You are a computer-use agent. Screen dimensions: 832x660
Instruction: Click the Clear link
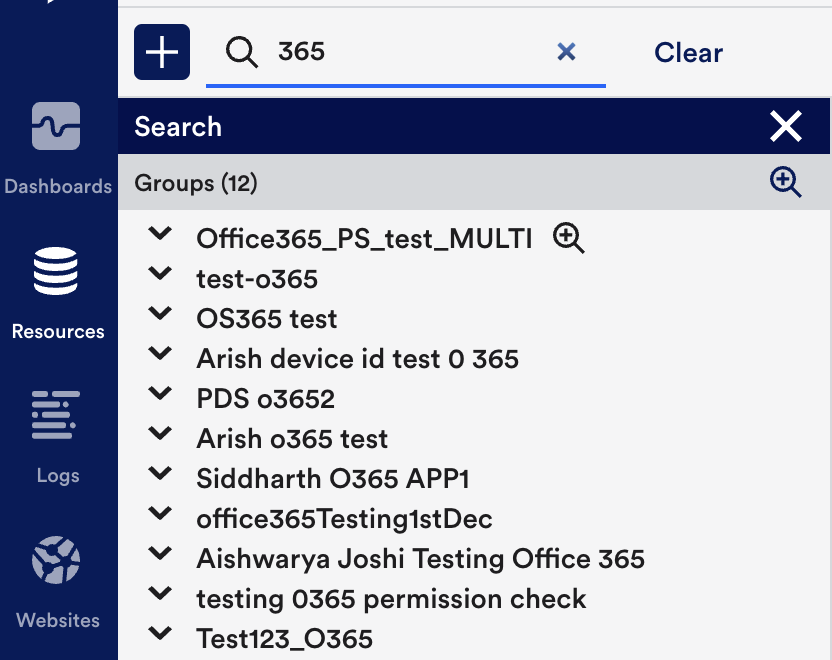688,53
